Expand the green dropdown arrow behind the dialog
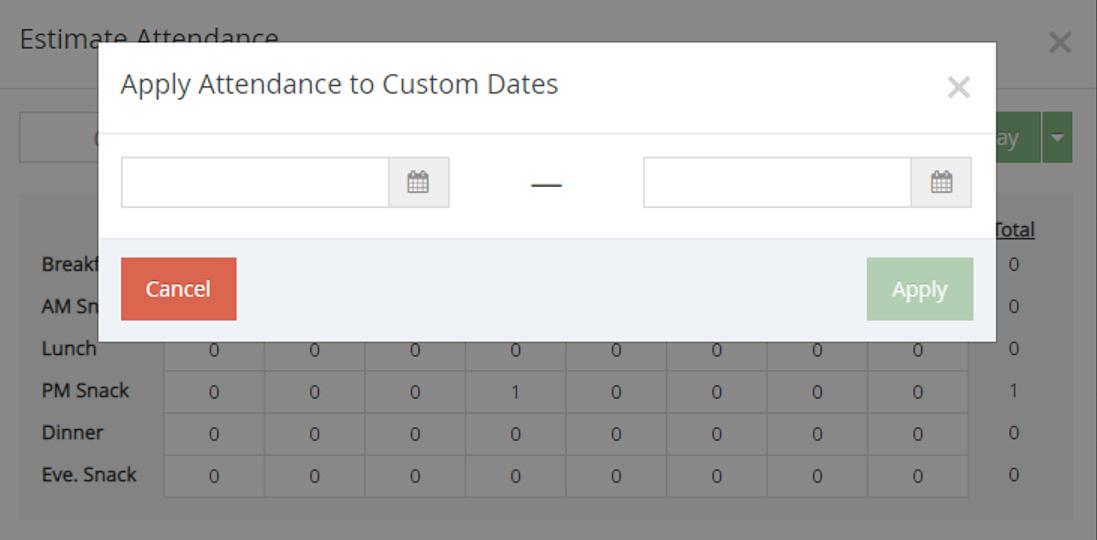This screenshot has width=1097, height=540. coord(1057,138)
